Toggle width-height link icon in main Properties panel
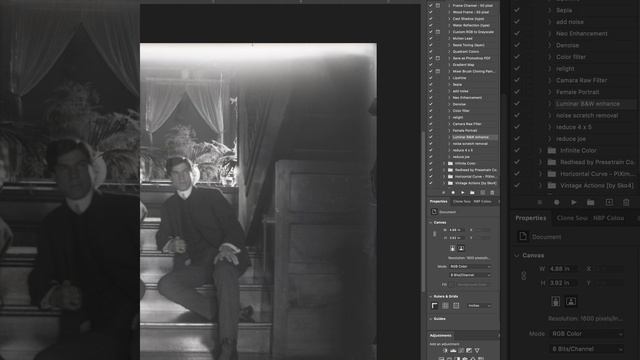 tap(434, 234)
